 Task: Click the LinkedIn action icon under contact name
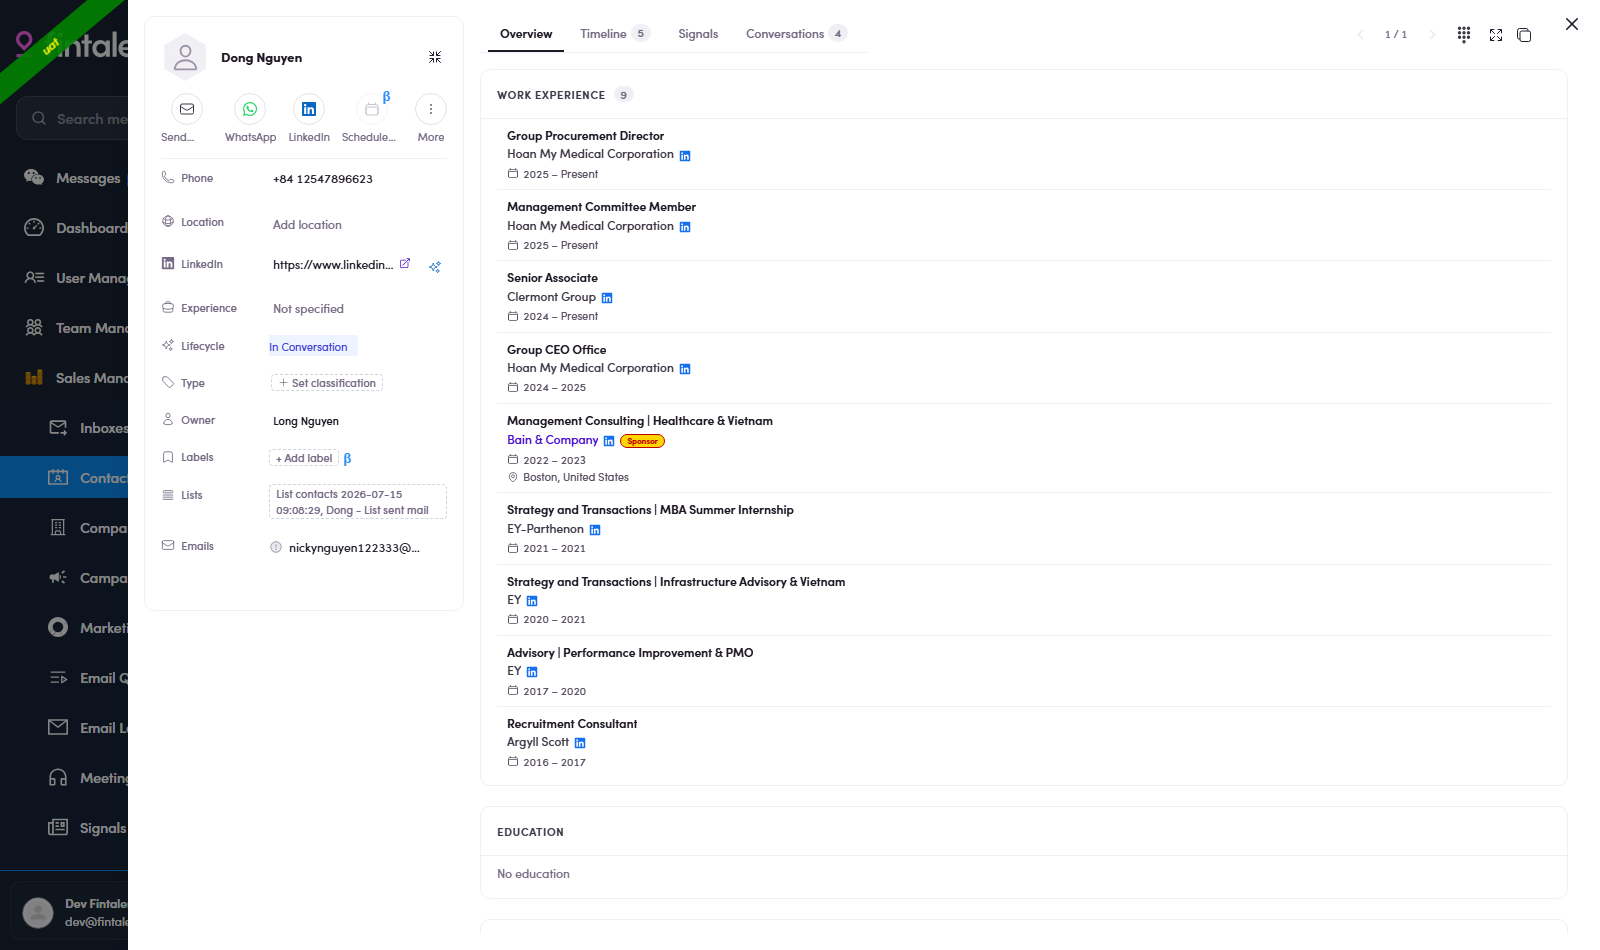(309, 109)
